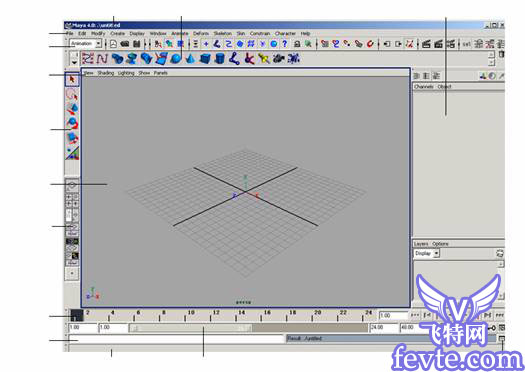
Task: Click the cylinder primitive shelf icon
Action: pyautogui.click(x=220, y=59)
